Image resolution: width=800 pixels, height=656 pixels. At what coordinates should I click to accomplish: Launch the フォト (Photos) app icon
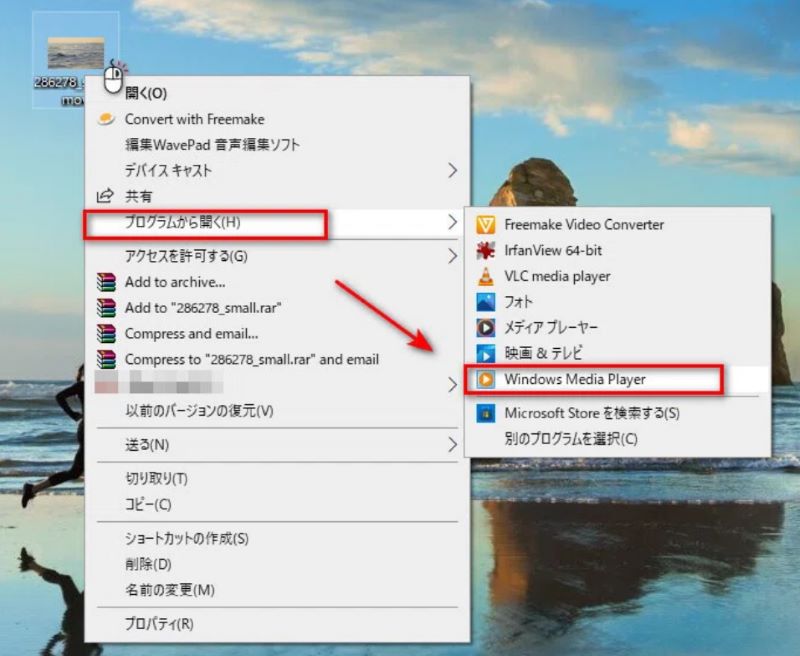click(x=487, y=302)
